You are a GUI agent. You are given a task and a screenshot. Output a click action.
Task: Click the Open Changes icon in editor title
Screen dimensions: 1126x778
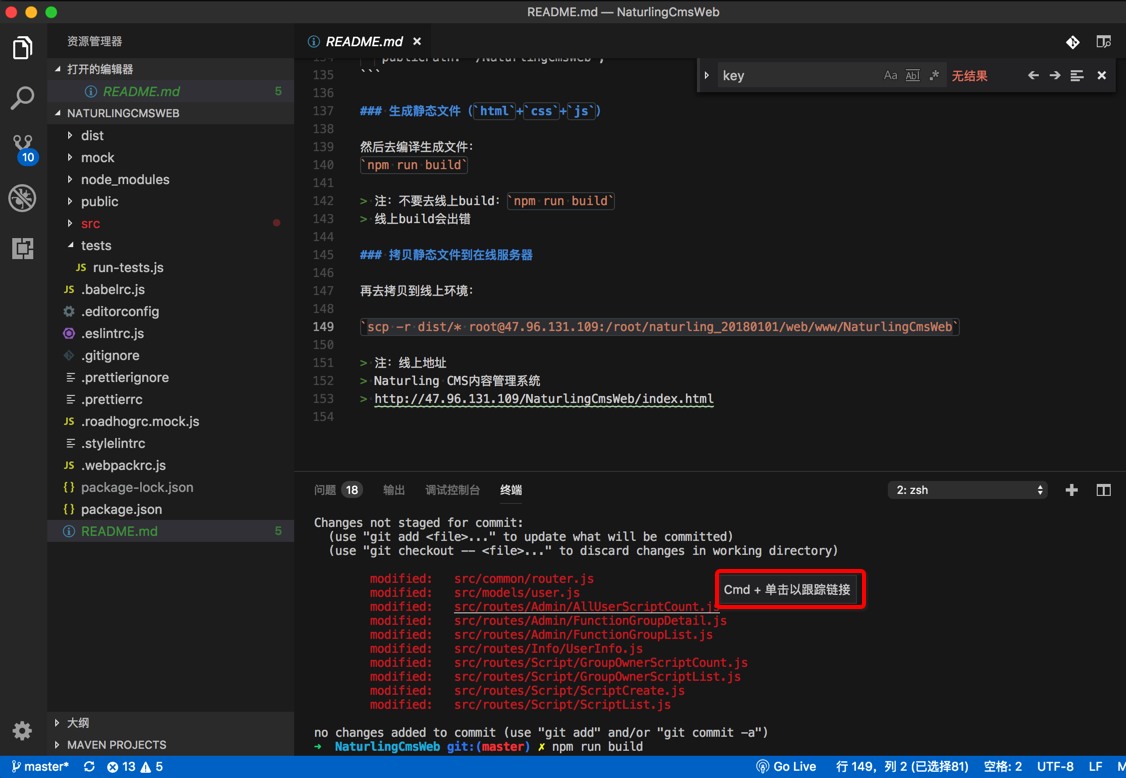click(1072, 42)
